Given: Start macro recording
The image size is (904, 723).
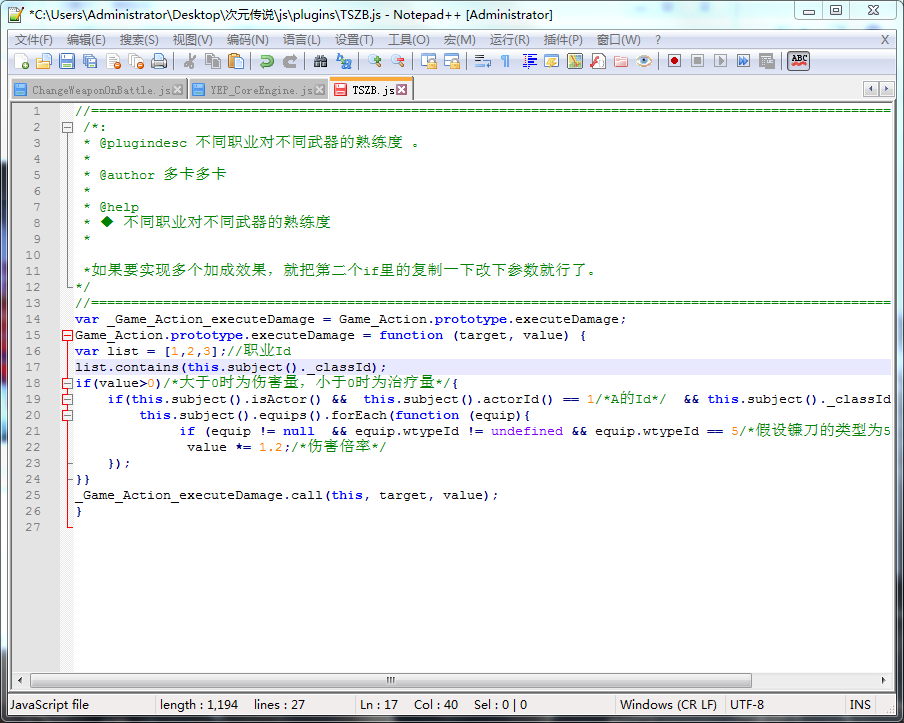Looking at the screenshot, I should tap(675, 61).
